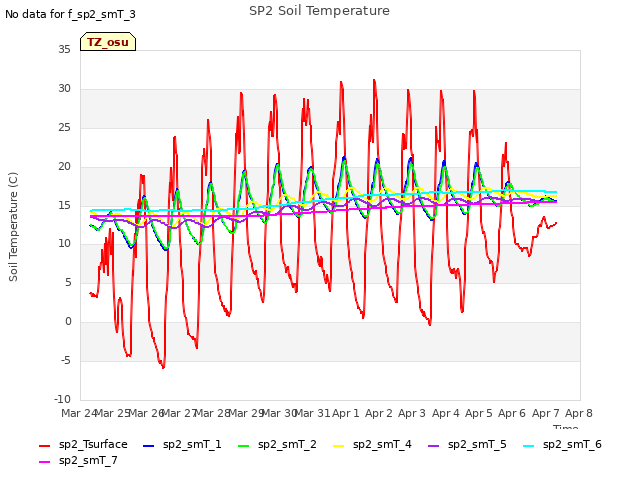Image resolution: width=640 pixels, height=480 pixels.
Task: Click magenta sp2_smT_7 legend color marker
Action: coord(44,462)
